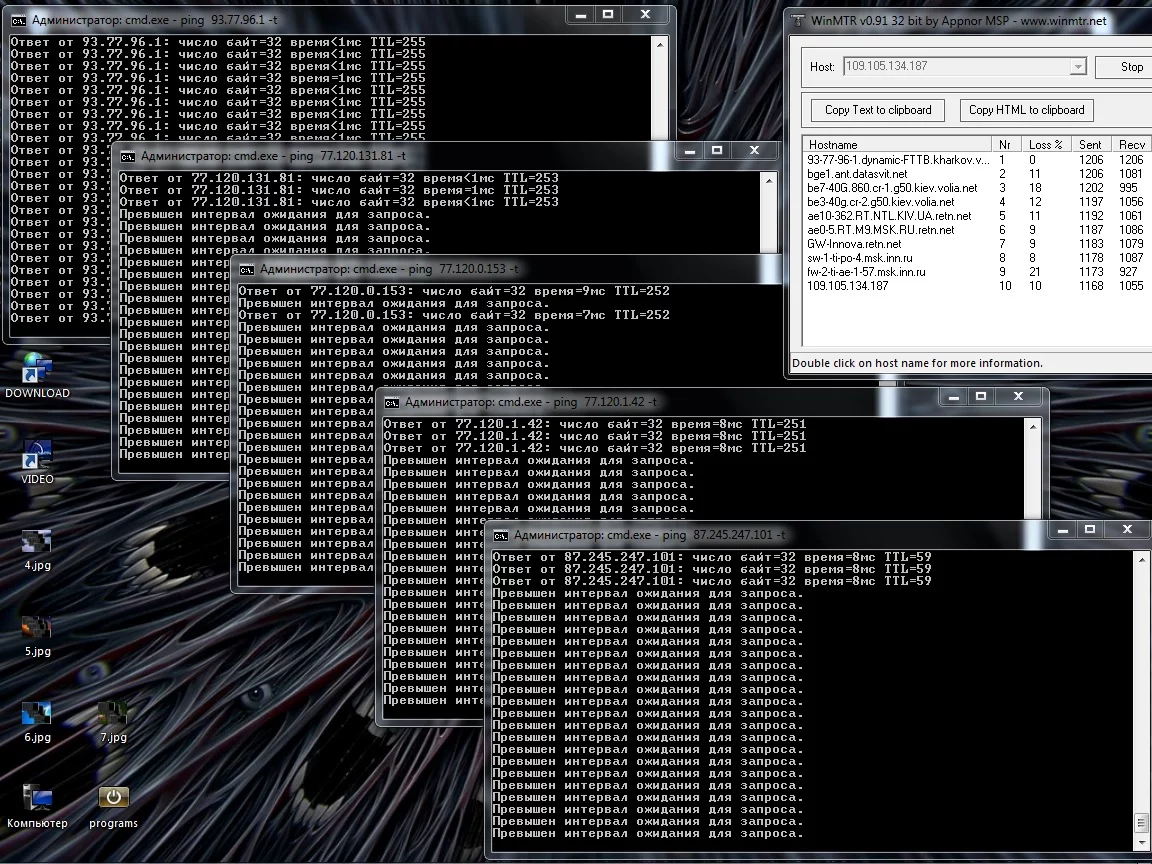Image resolution: width=1152 pixels, height=864 pixels.
Task: Select the fw-2-ti-ae-1-57.msk.inn.ru row
Action: [976, 272]
